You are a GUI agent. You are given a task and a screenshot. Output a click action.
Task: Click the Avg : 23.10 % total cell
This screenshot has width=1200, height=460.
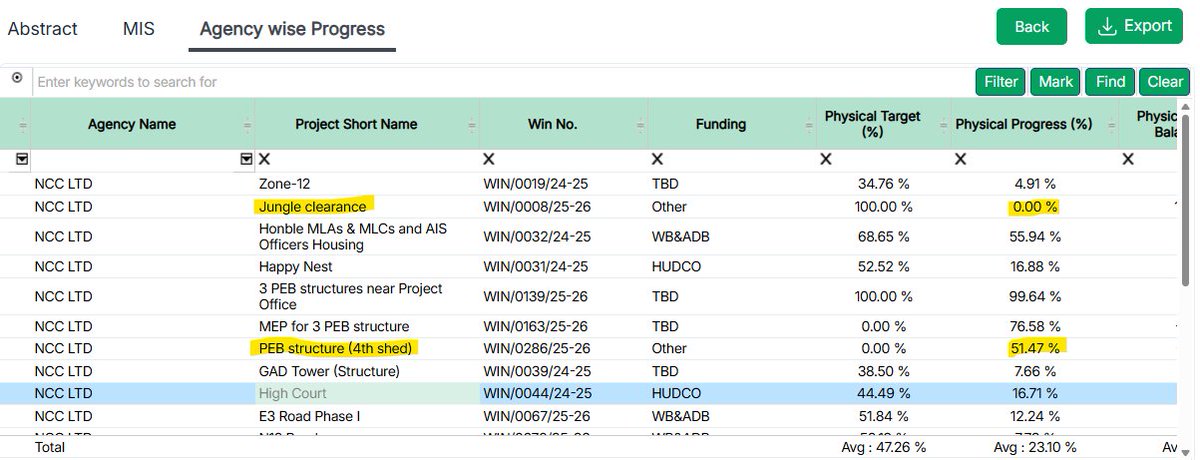point(1035,447)
